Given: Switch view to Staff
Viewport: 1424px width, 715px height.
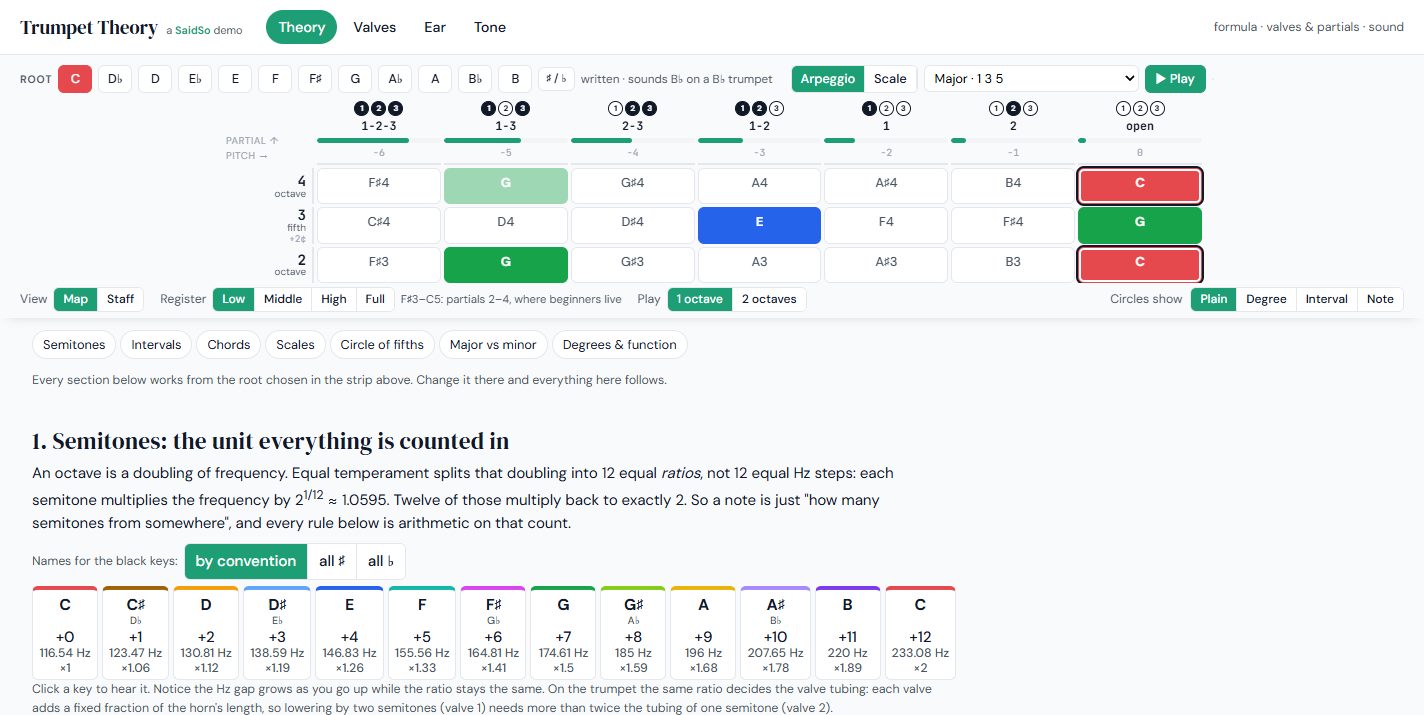Looking at the screenshot, I should (x=121, y=299).
